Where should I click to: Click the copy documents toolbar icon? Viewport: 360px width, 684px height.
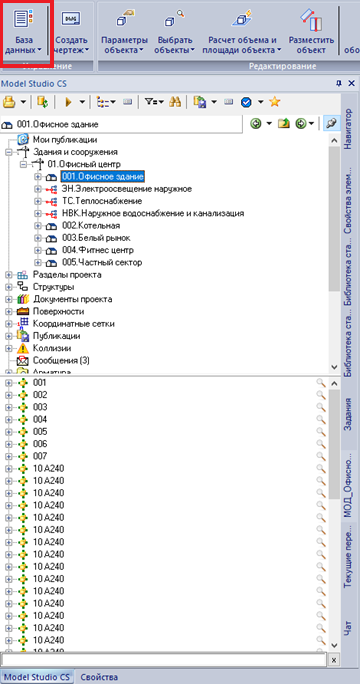pos(199,102)
